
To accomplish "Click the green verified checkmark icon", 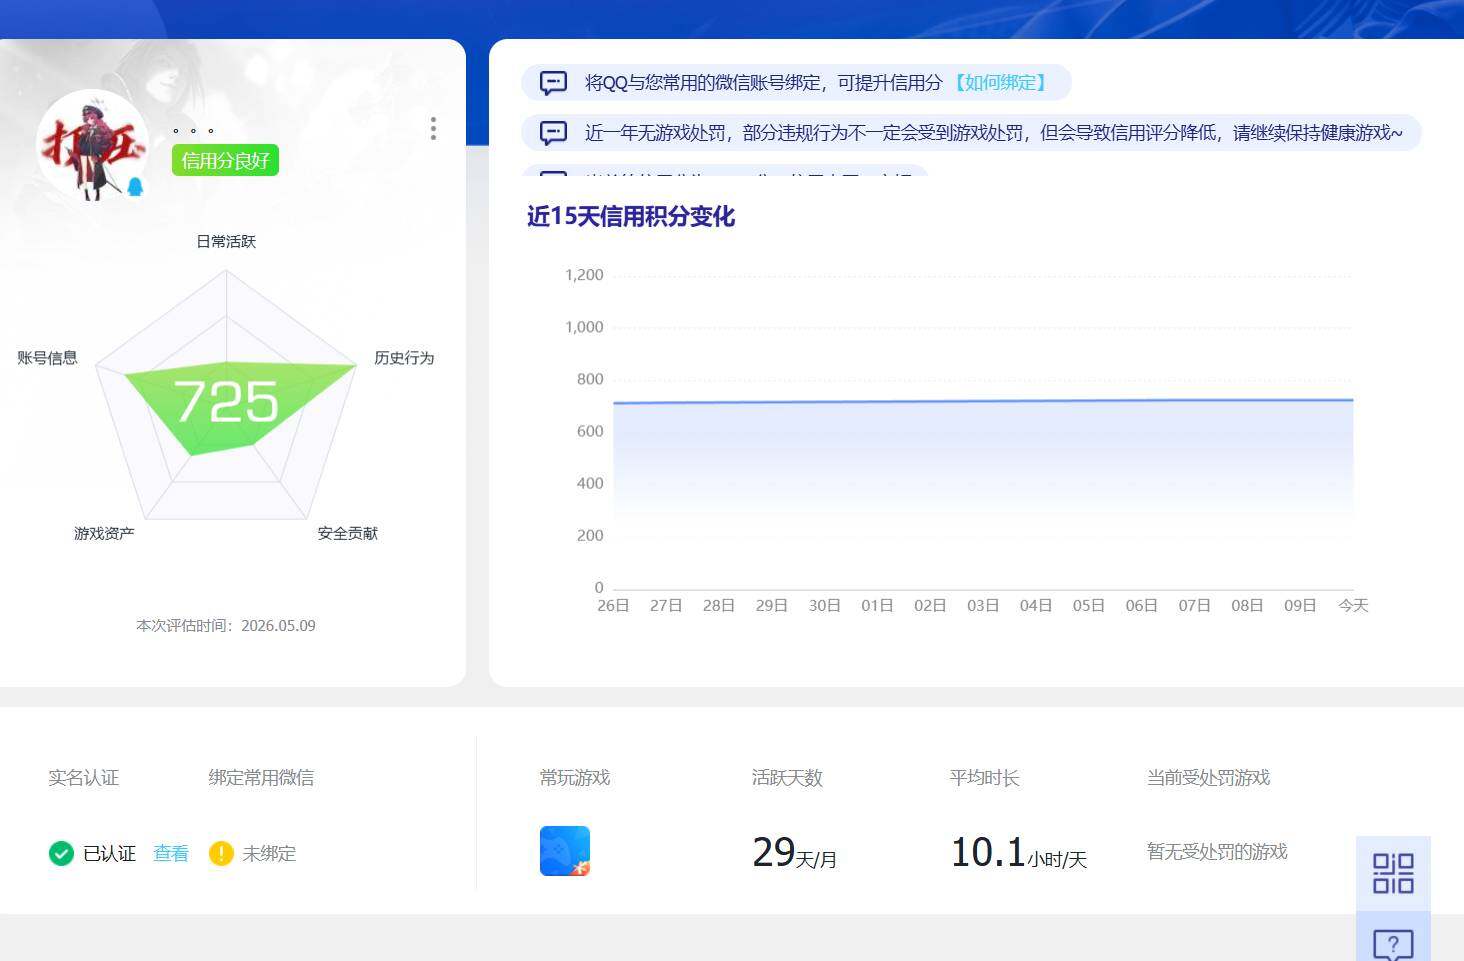I will (61, 853).
